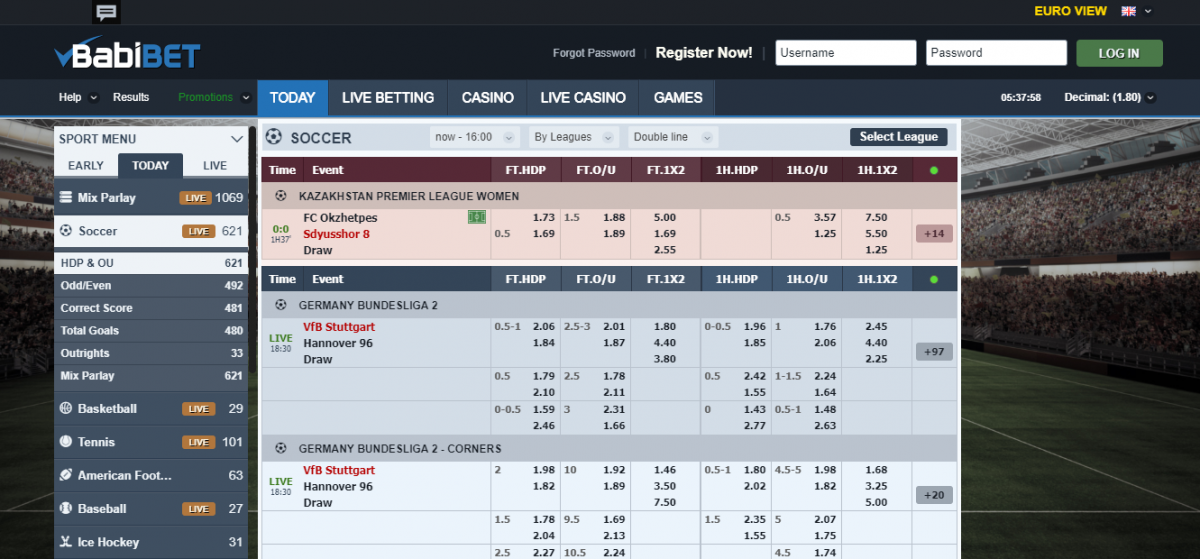Click the Register Now! link
Viewport: 1200px width, 559px height.
click(704, 53)
